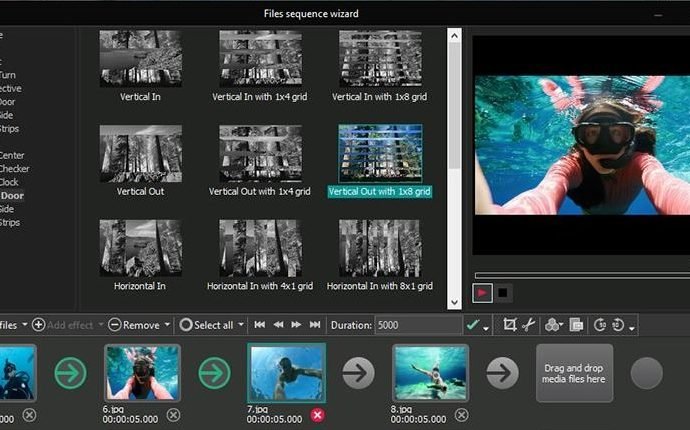Open dropdown after rotate icons
Image resolution: width=690 pixels, height=430 pixels.
point(632,328)
